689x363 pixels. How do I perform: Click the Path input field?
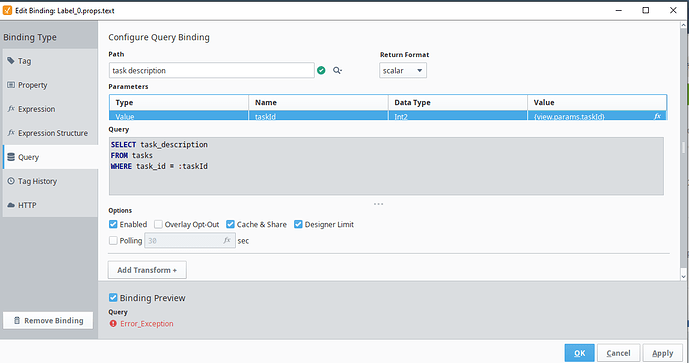211,70
